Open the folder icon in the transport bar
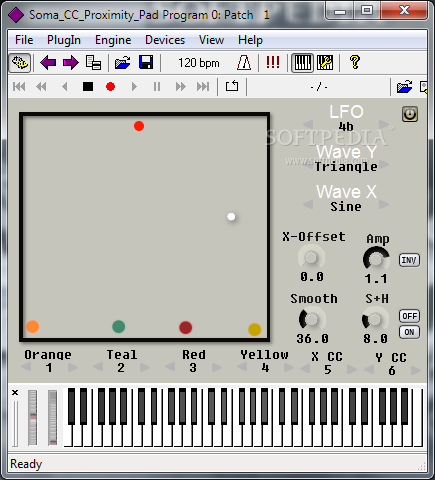 [x=404, y=87]
